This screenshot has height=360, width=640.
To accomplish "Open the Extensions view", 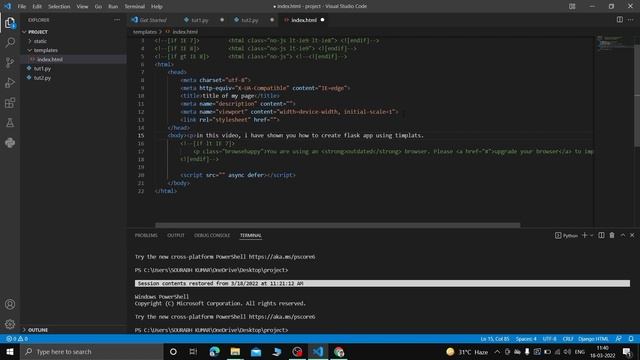I will [10, 102].
